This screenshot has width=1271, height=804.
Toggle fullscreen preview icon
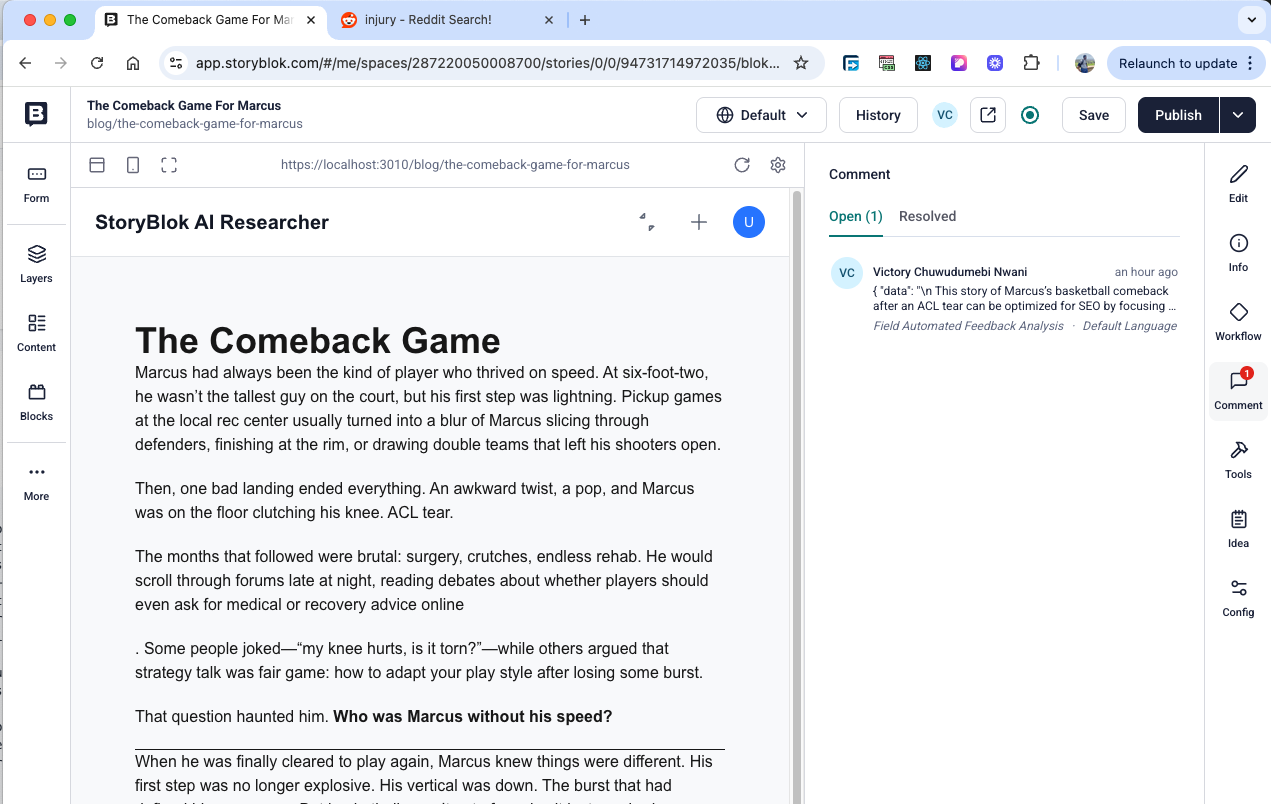(169, 165)
